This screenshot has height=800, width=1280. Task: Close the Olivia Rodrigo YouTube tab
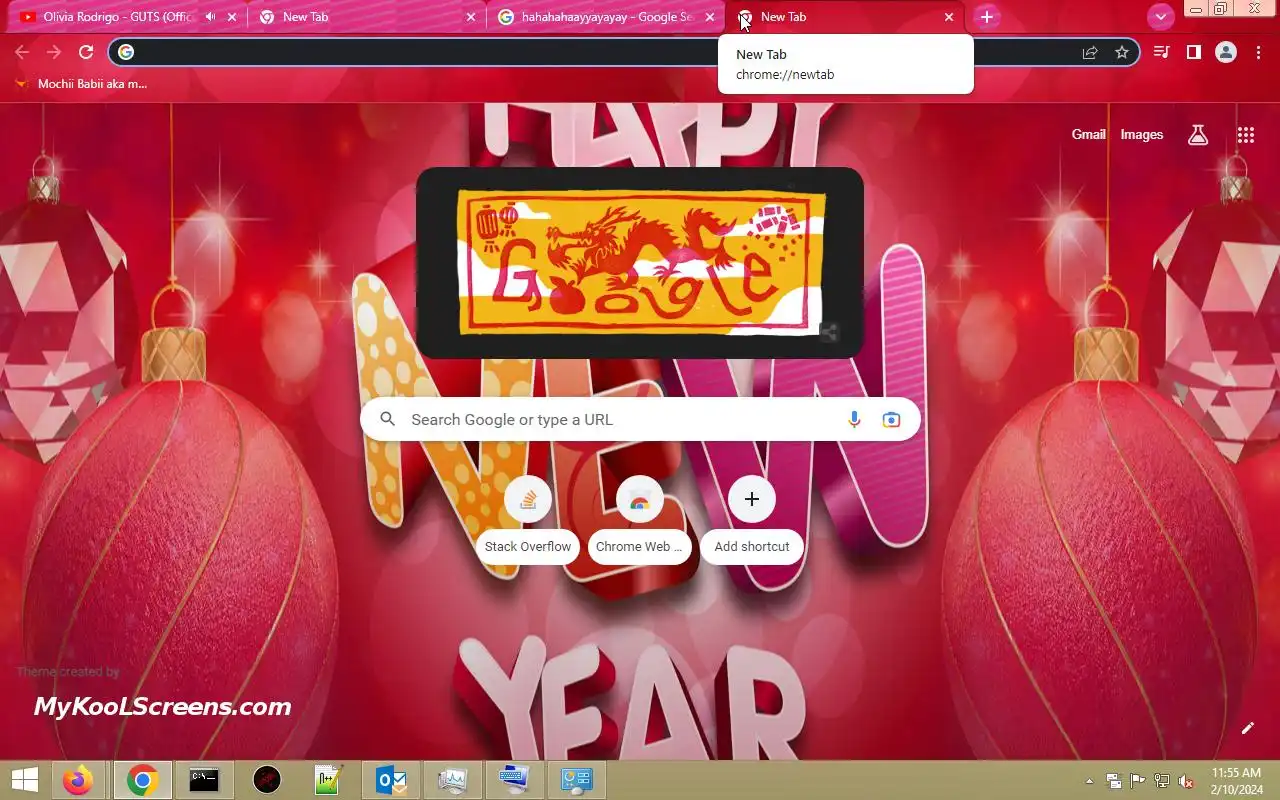tap(232, 17)
